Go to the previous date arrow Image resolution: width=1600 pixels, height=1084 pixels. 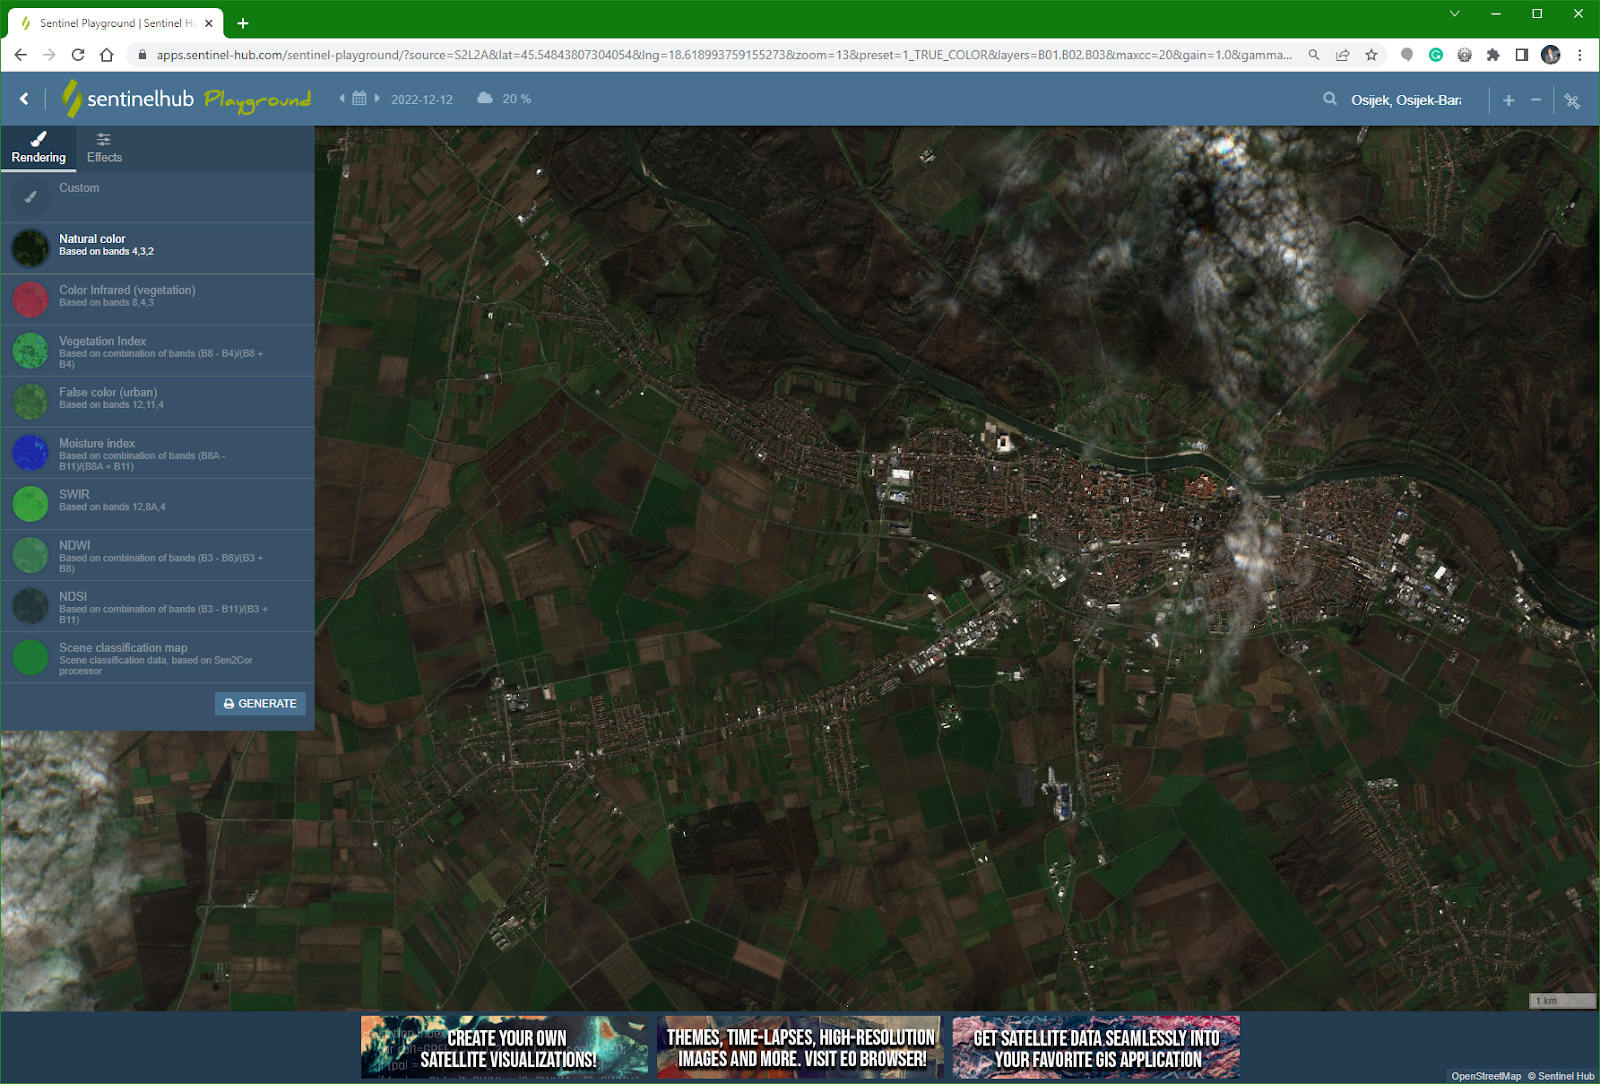click(x=342, y=98)
